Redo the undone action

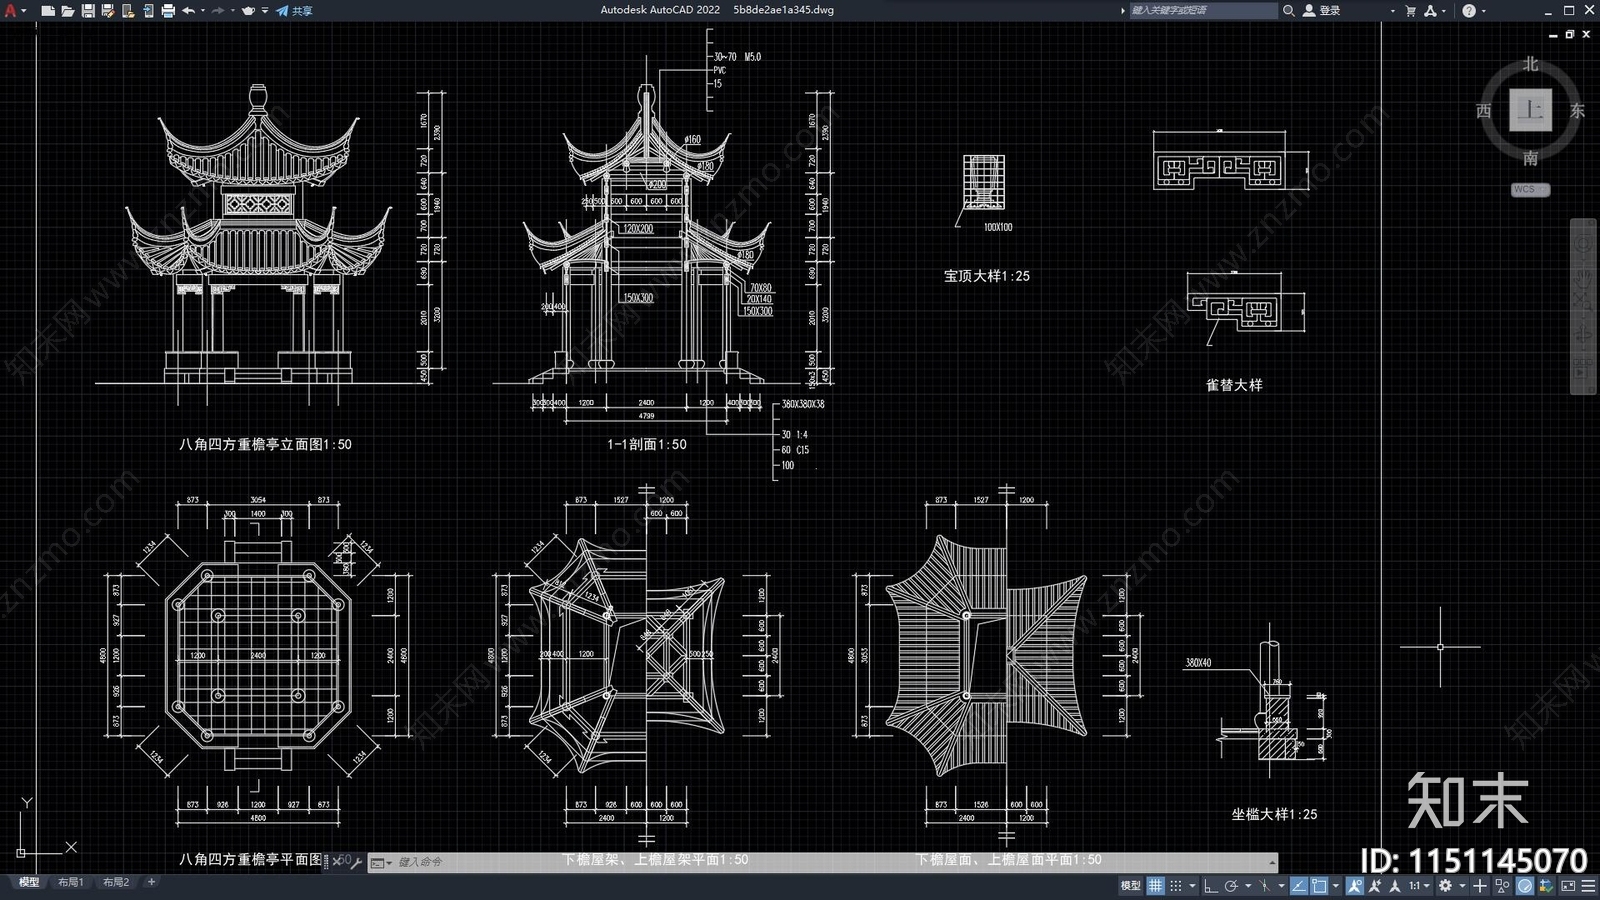(x=218, y=11)
